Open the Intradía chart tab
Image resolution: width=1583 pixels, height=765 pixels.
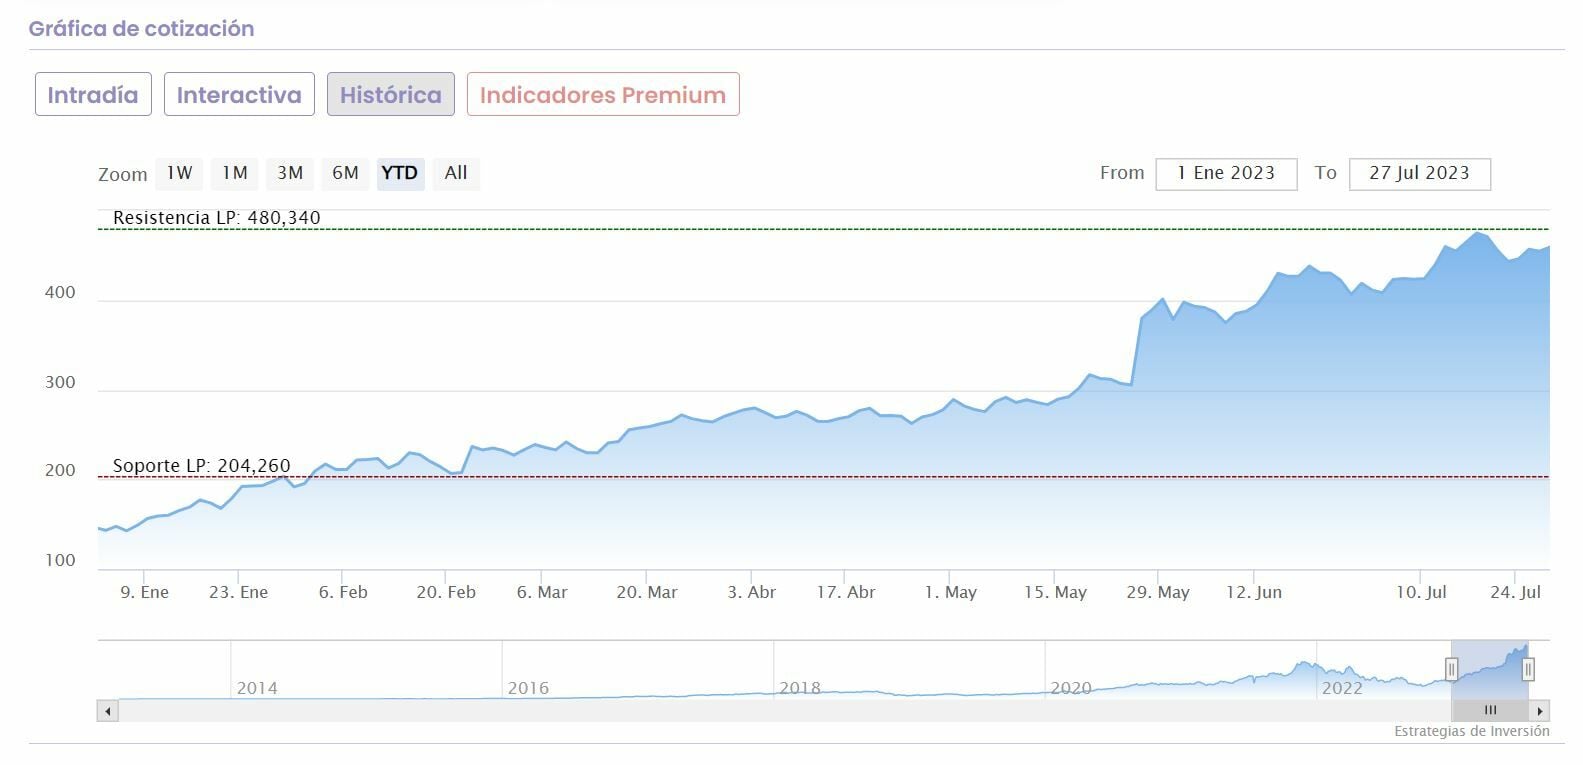pos(93,95)
